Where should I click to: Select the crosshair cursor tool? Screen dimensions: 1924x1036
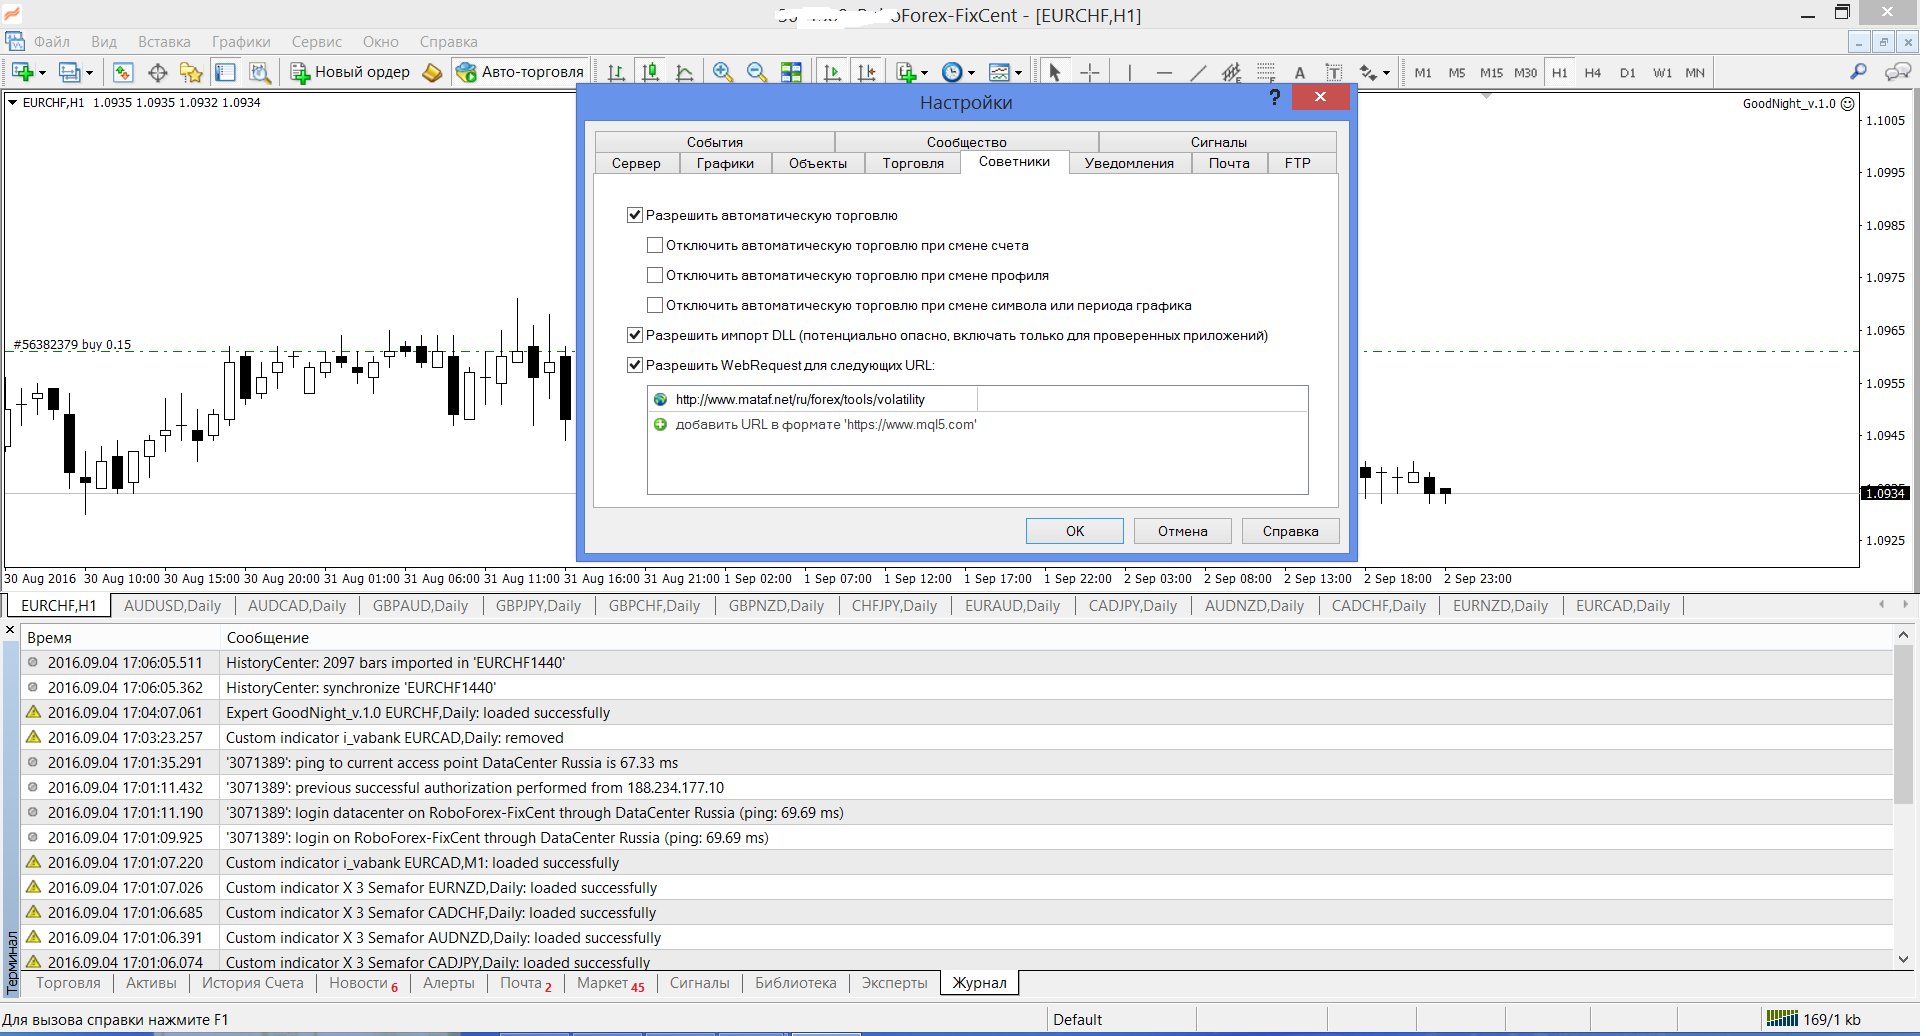1090,72
